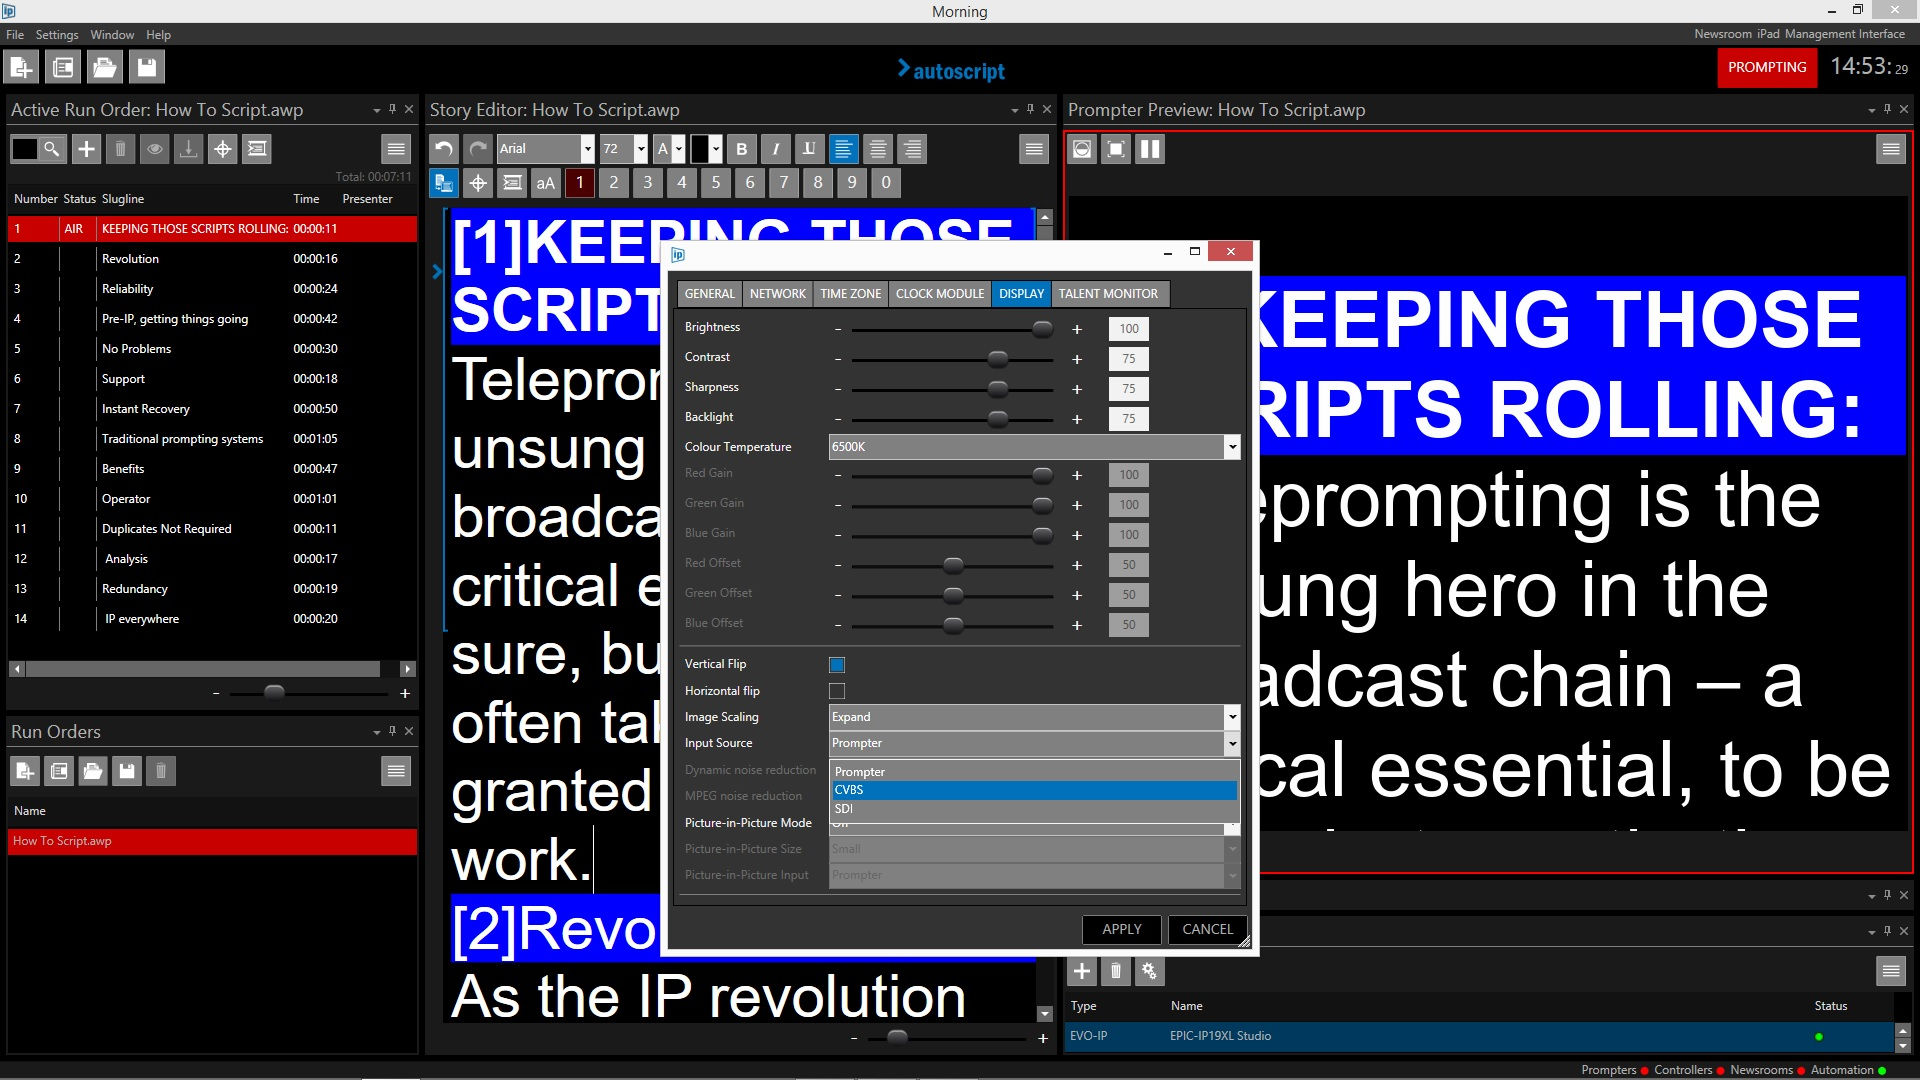Open the Settings menu in the menu bar
The width and height of the screenshot is (1920, 1080).
[x=57, y=34]
